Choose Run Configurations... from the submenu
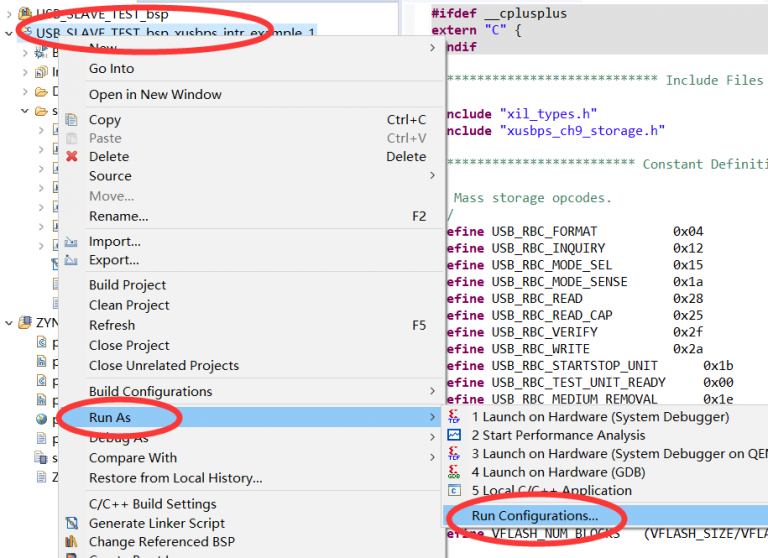Image resolution: width=768 pixels, height=558 pixels. [535, 516]
